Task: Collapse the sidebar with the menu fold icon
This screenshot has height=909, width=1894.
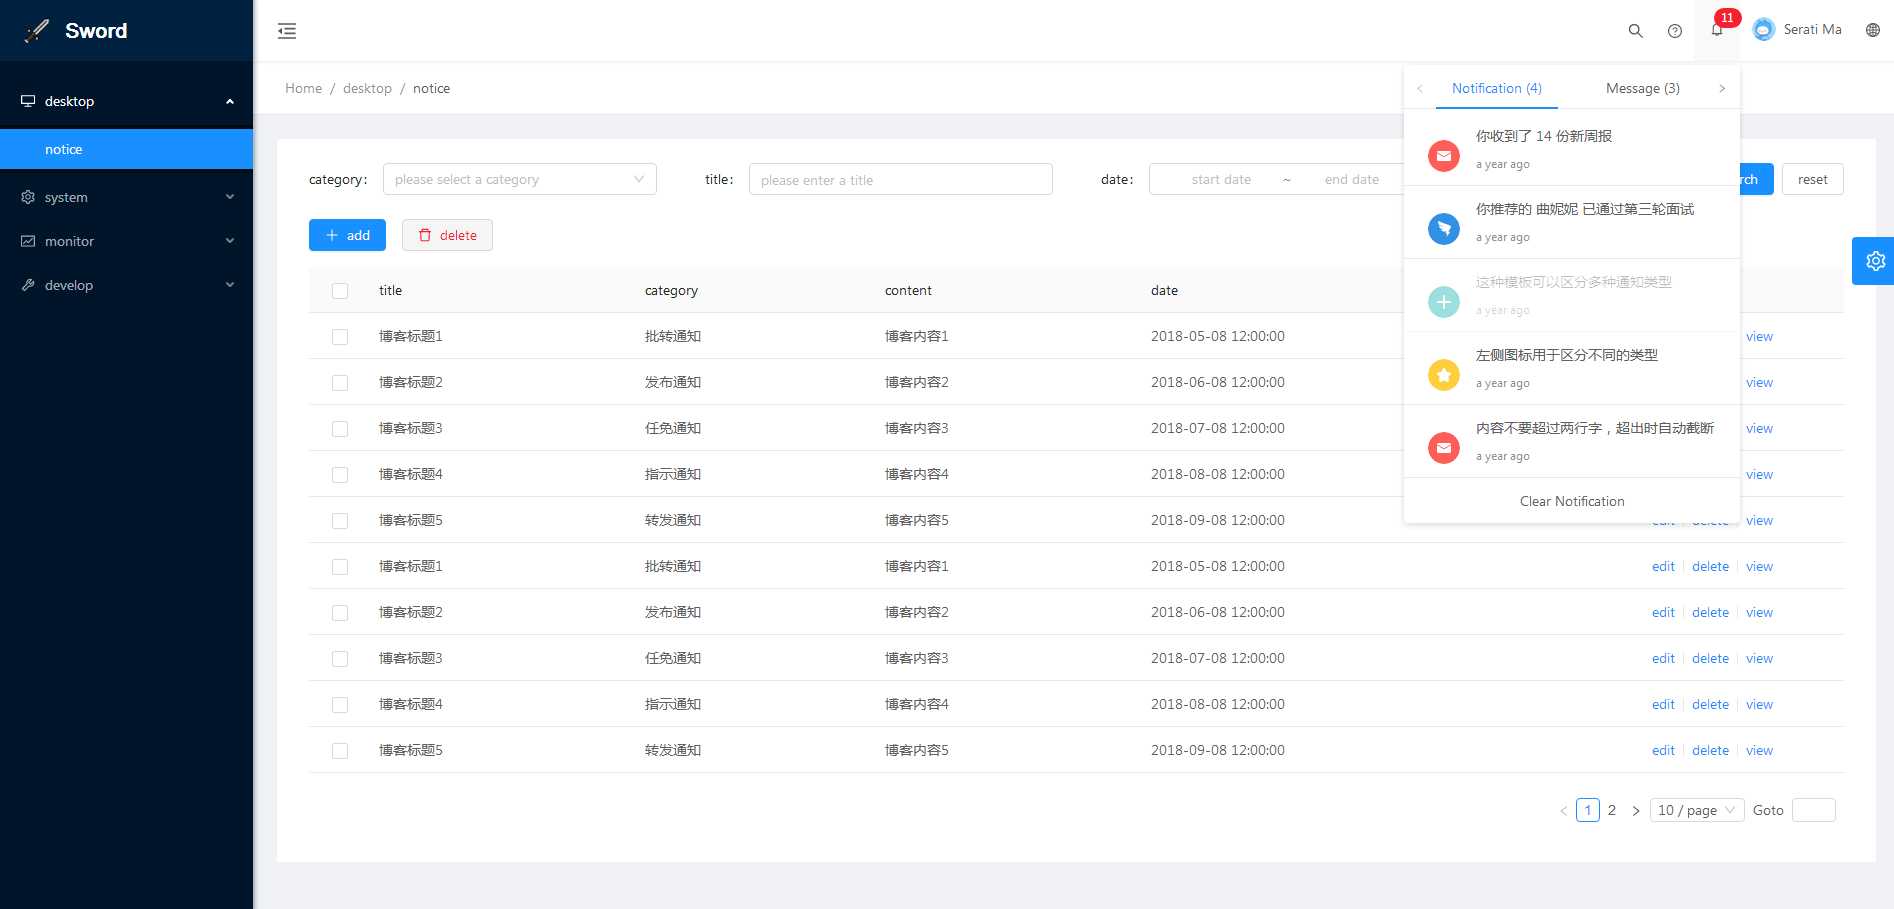Action: coord(287,31)
